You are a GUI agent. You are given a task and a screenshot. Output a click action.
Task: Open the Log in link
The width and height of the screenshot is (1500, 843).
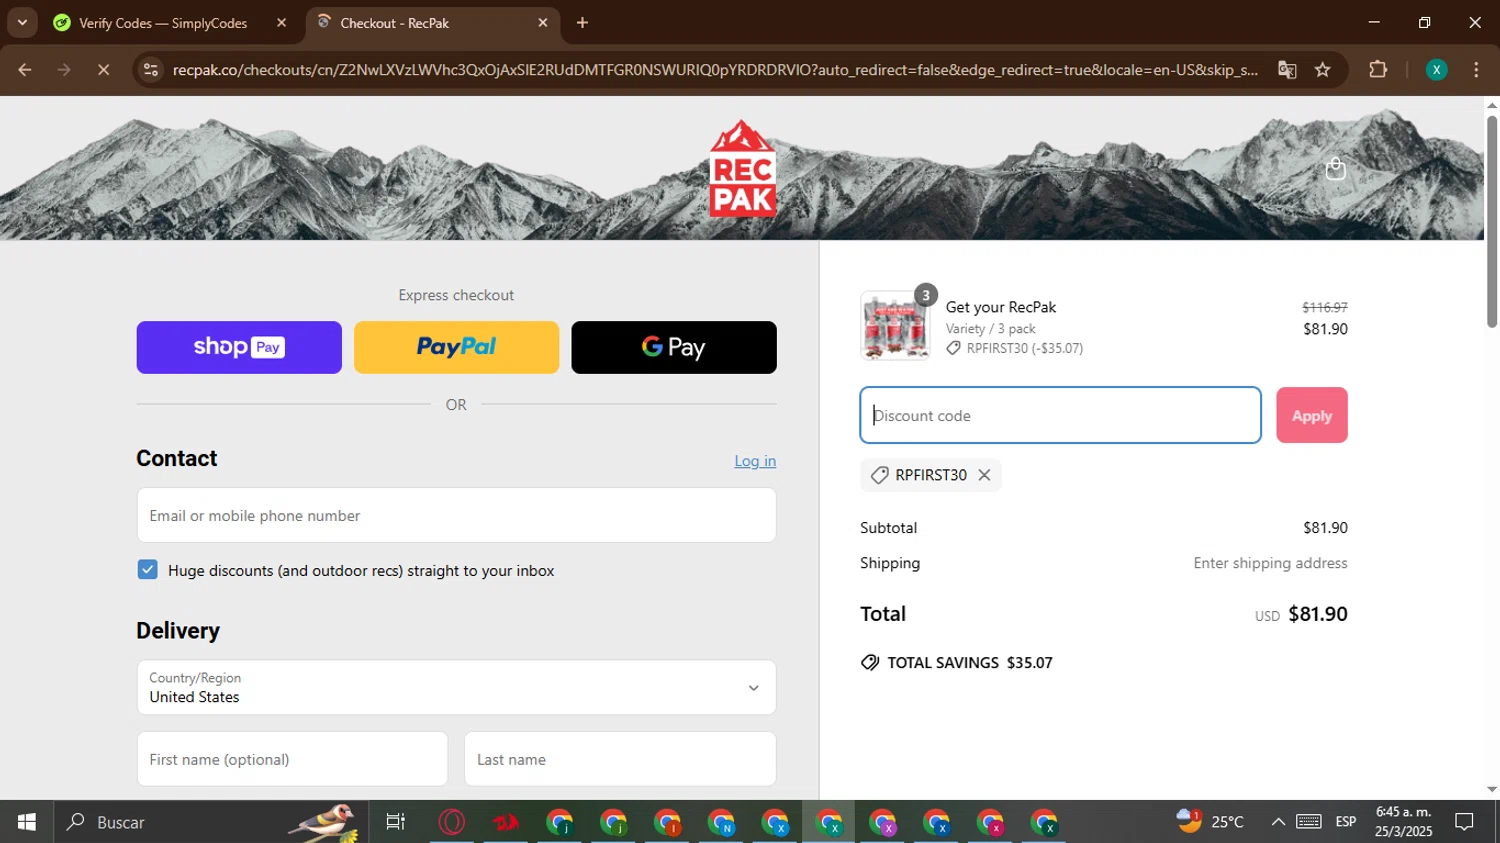click(755, 461)
